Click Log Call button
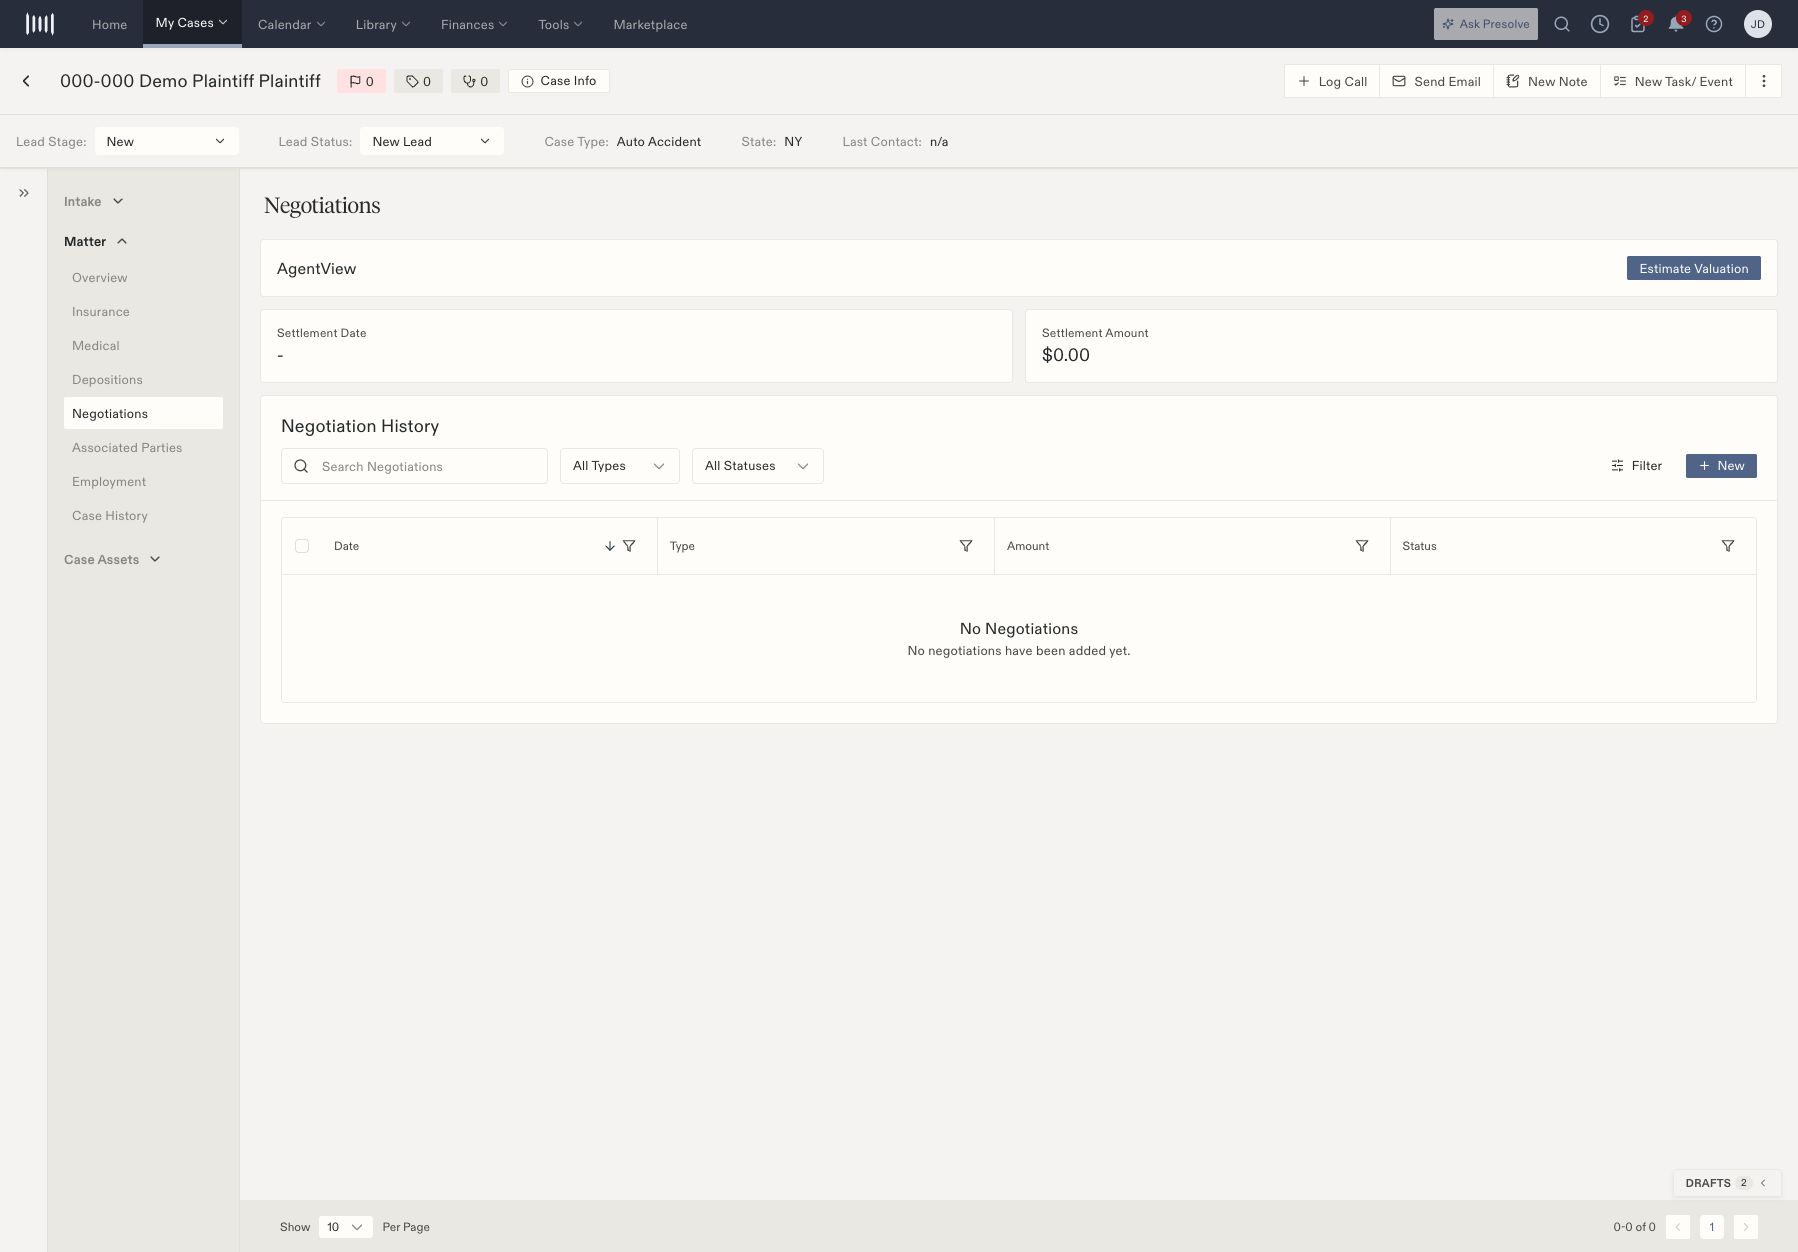This screenshot has height=1252, width=1798. point(1332,81)
